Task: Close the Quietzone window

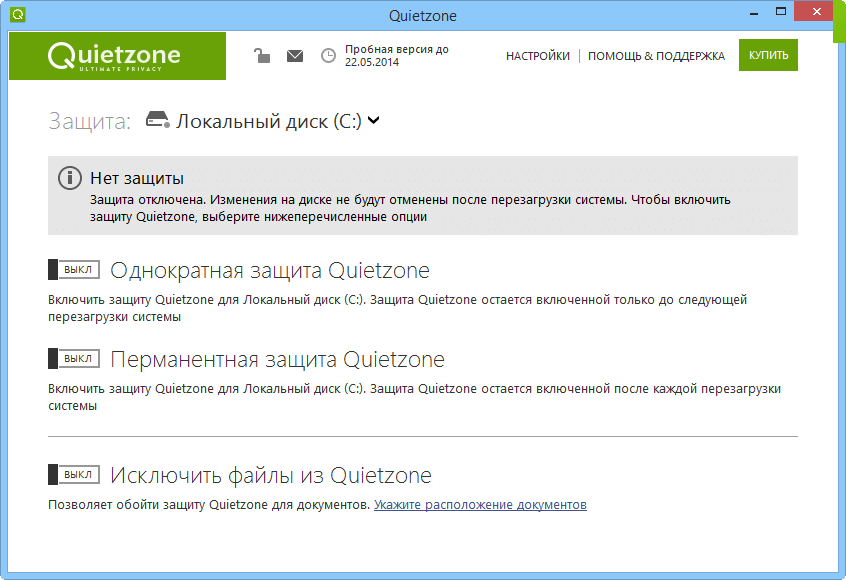Action: (817, 12)
